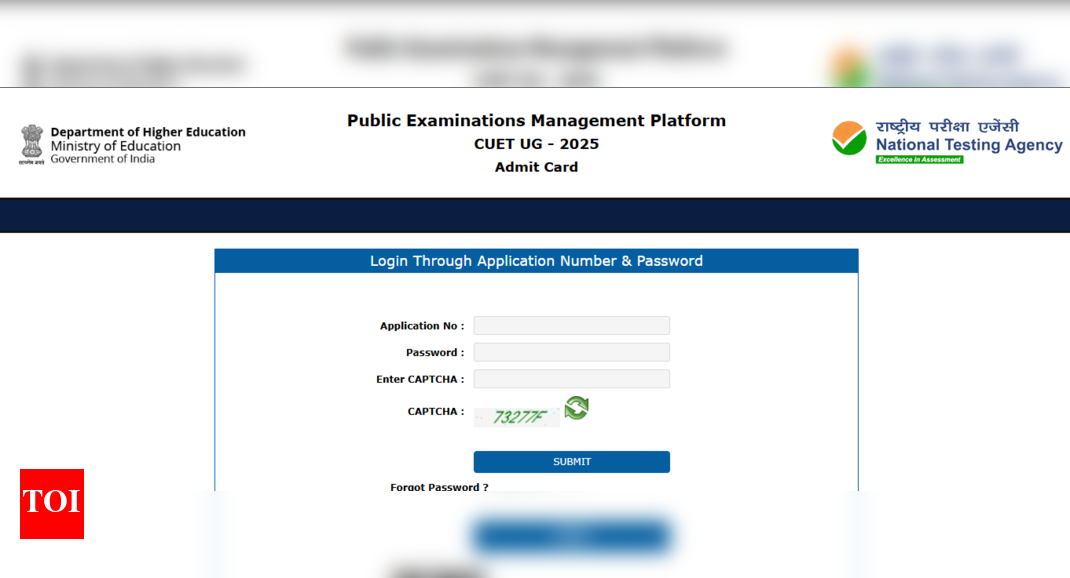Click the Government of India emblem

point(31,145)
